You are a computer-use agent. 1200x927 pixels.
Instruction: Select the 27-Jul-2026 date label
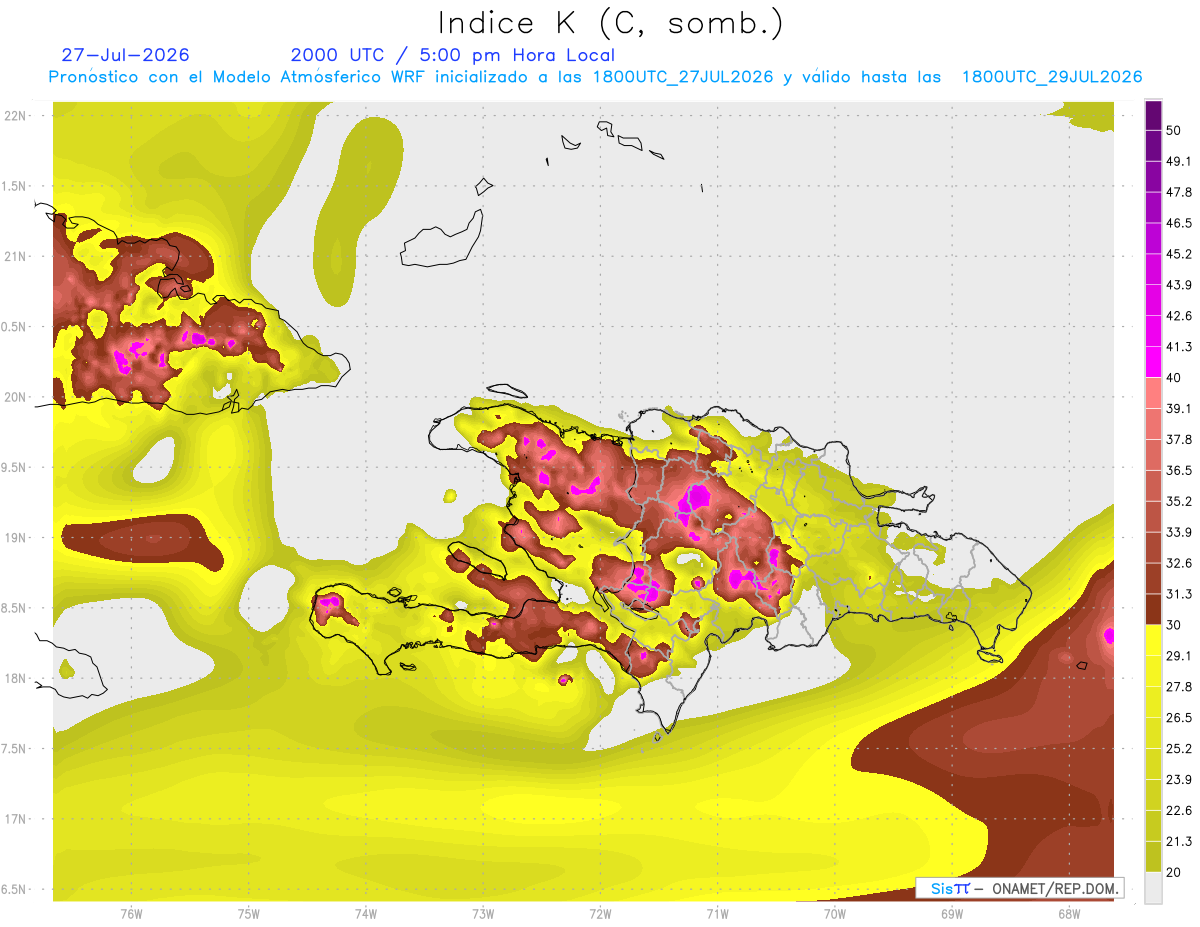(125, 55)
